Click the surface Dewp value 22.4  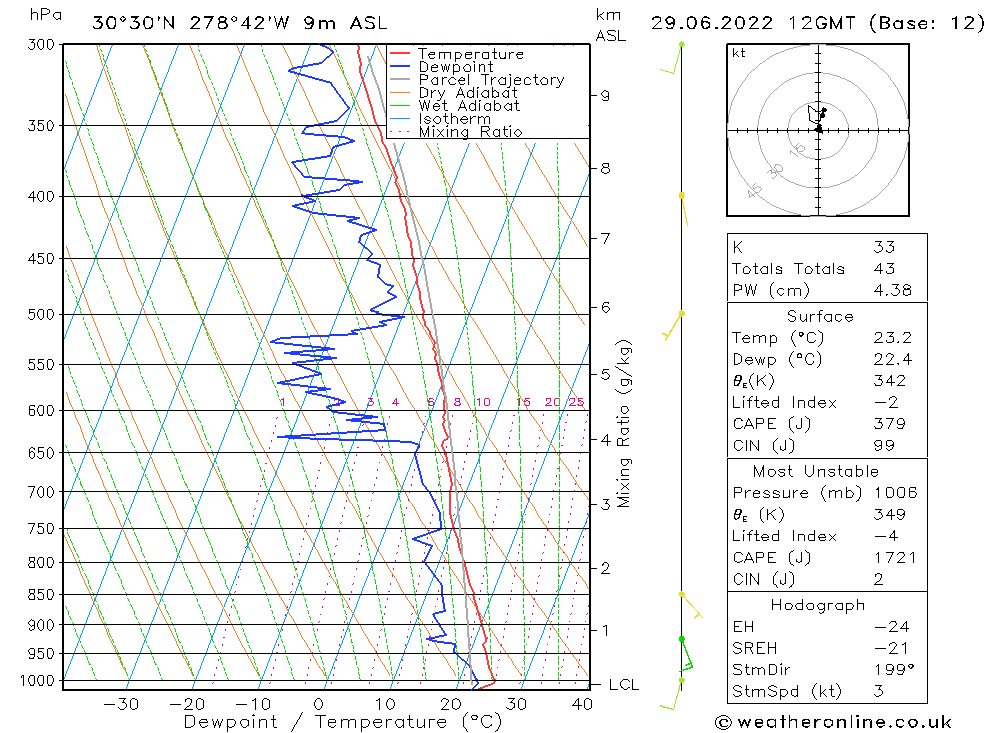[x=892, y=359]
